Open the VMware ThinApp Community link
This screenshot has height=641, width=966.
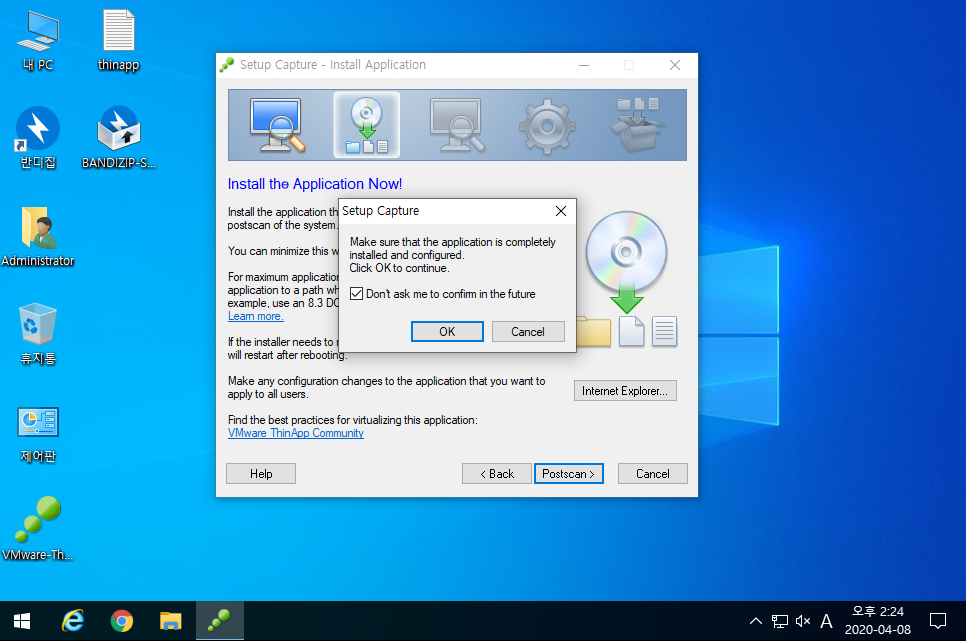point(296,433)
